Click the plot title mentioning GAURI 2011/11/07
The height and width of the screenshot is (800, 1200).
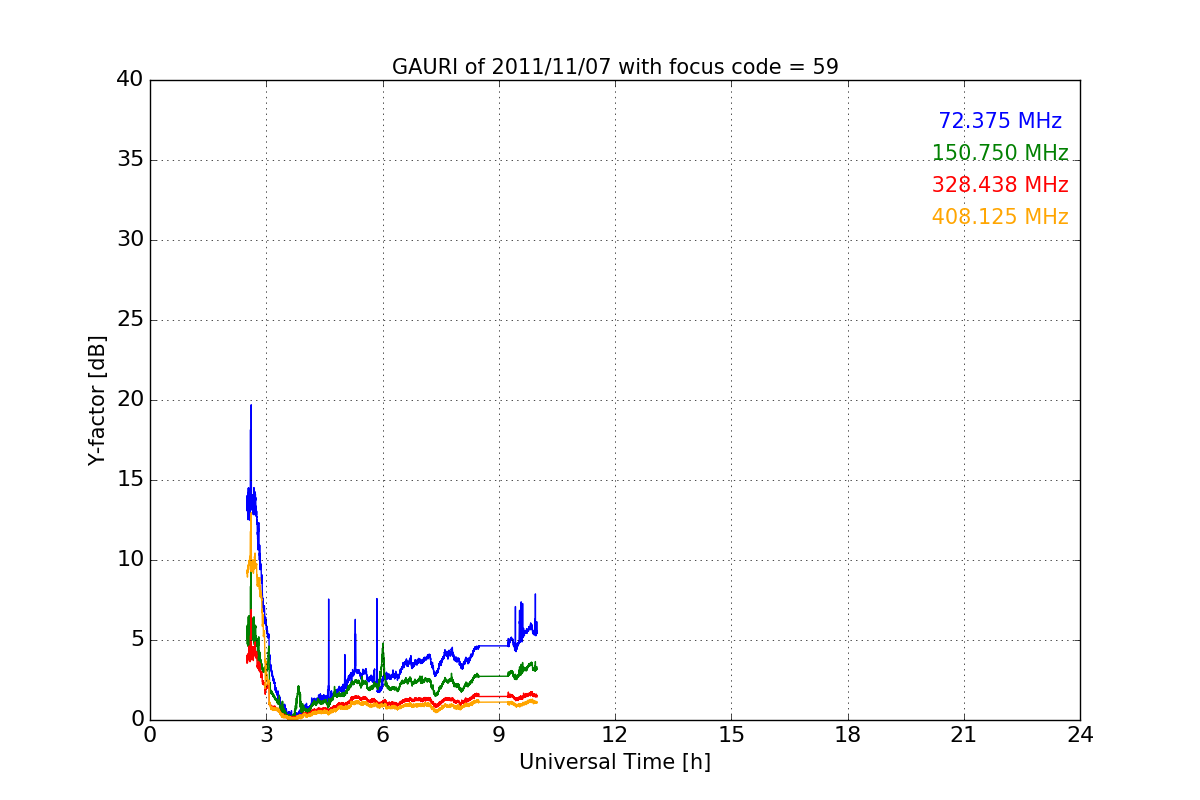(x=615, y=67)
